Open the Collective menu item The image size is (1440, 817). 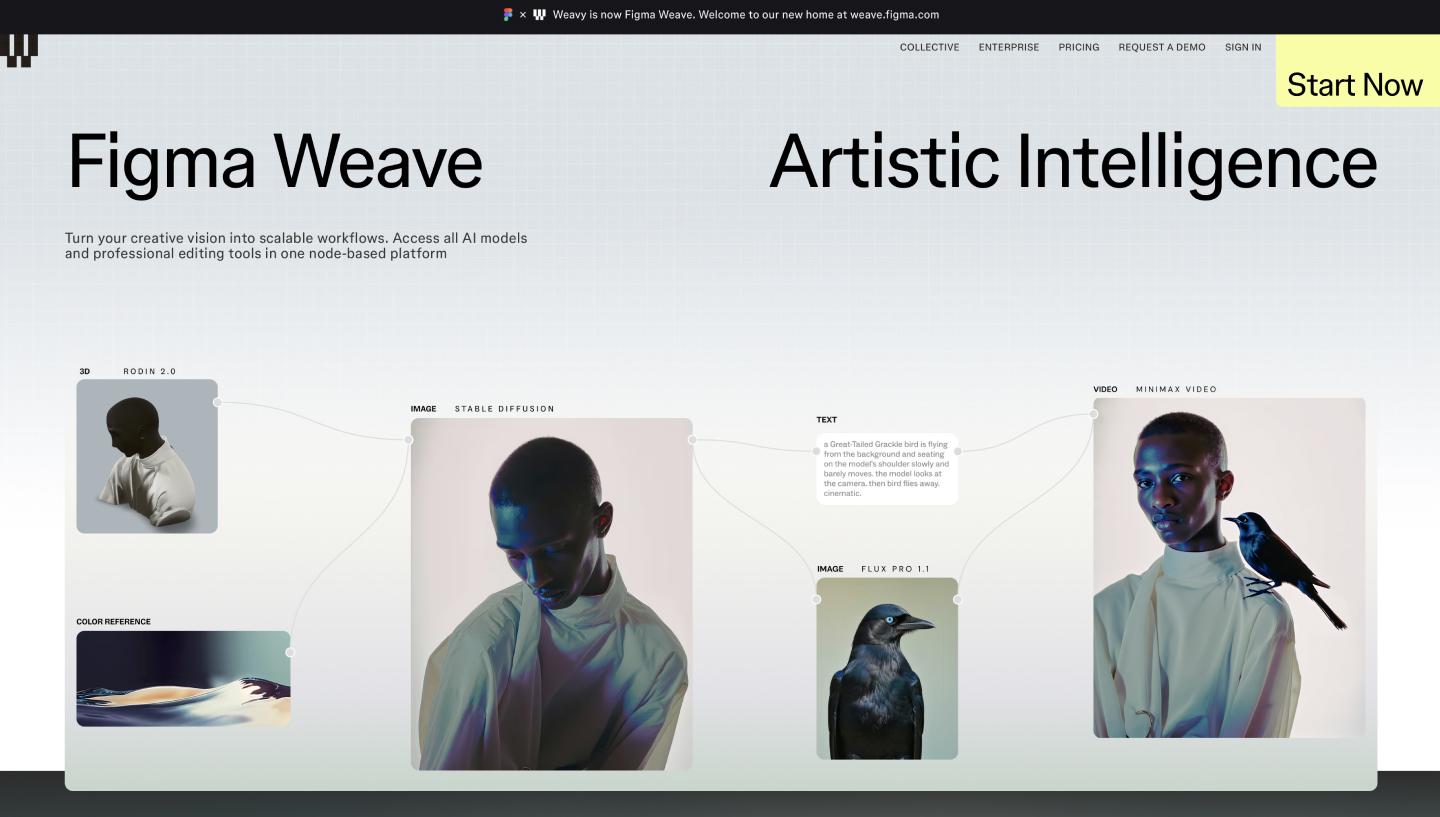tap(929, 47)
